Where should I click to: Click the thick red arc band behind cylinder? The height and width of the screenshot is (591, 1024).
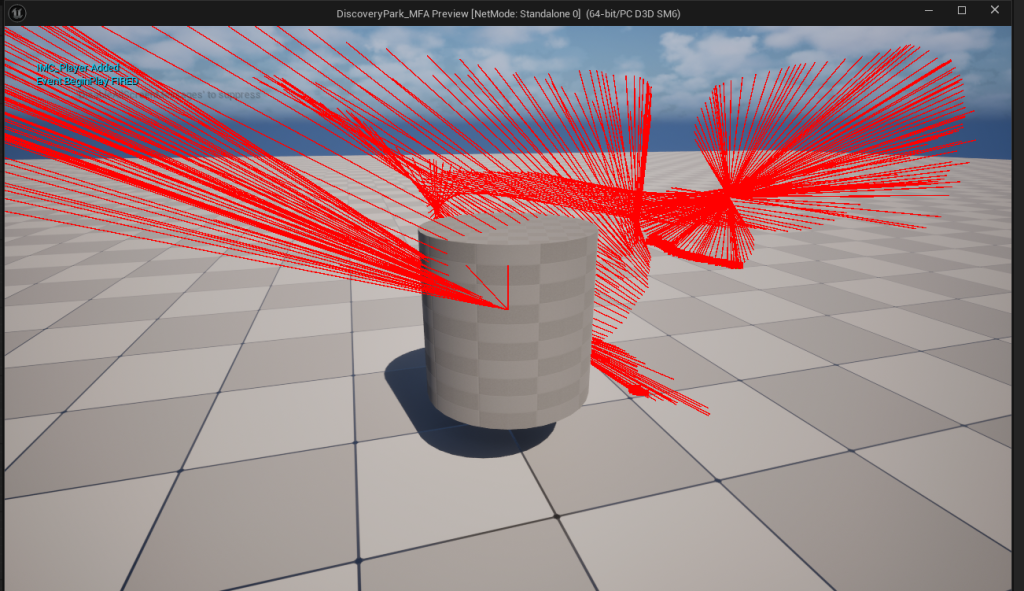(560, 185)
